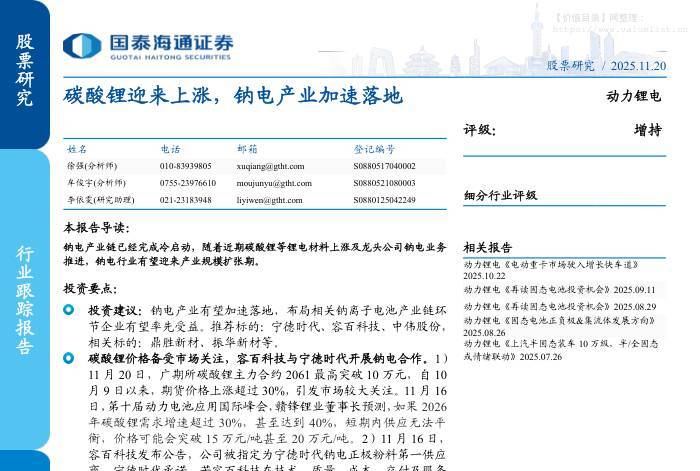The image size is (700, 471).
Task: Select registration number S0880517040002
Action: pos(384,166)
